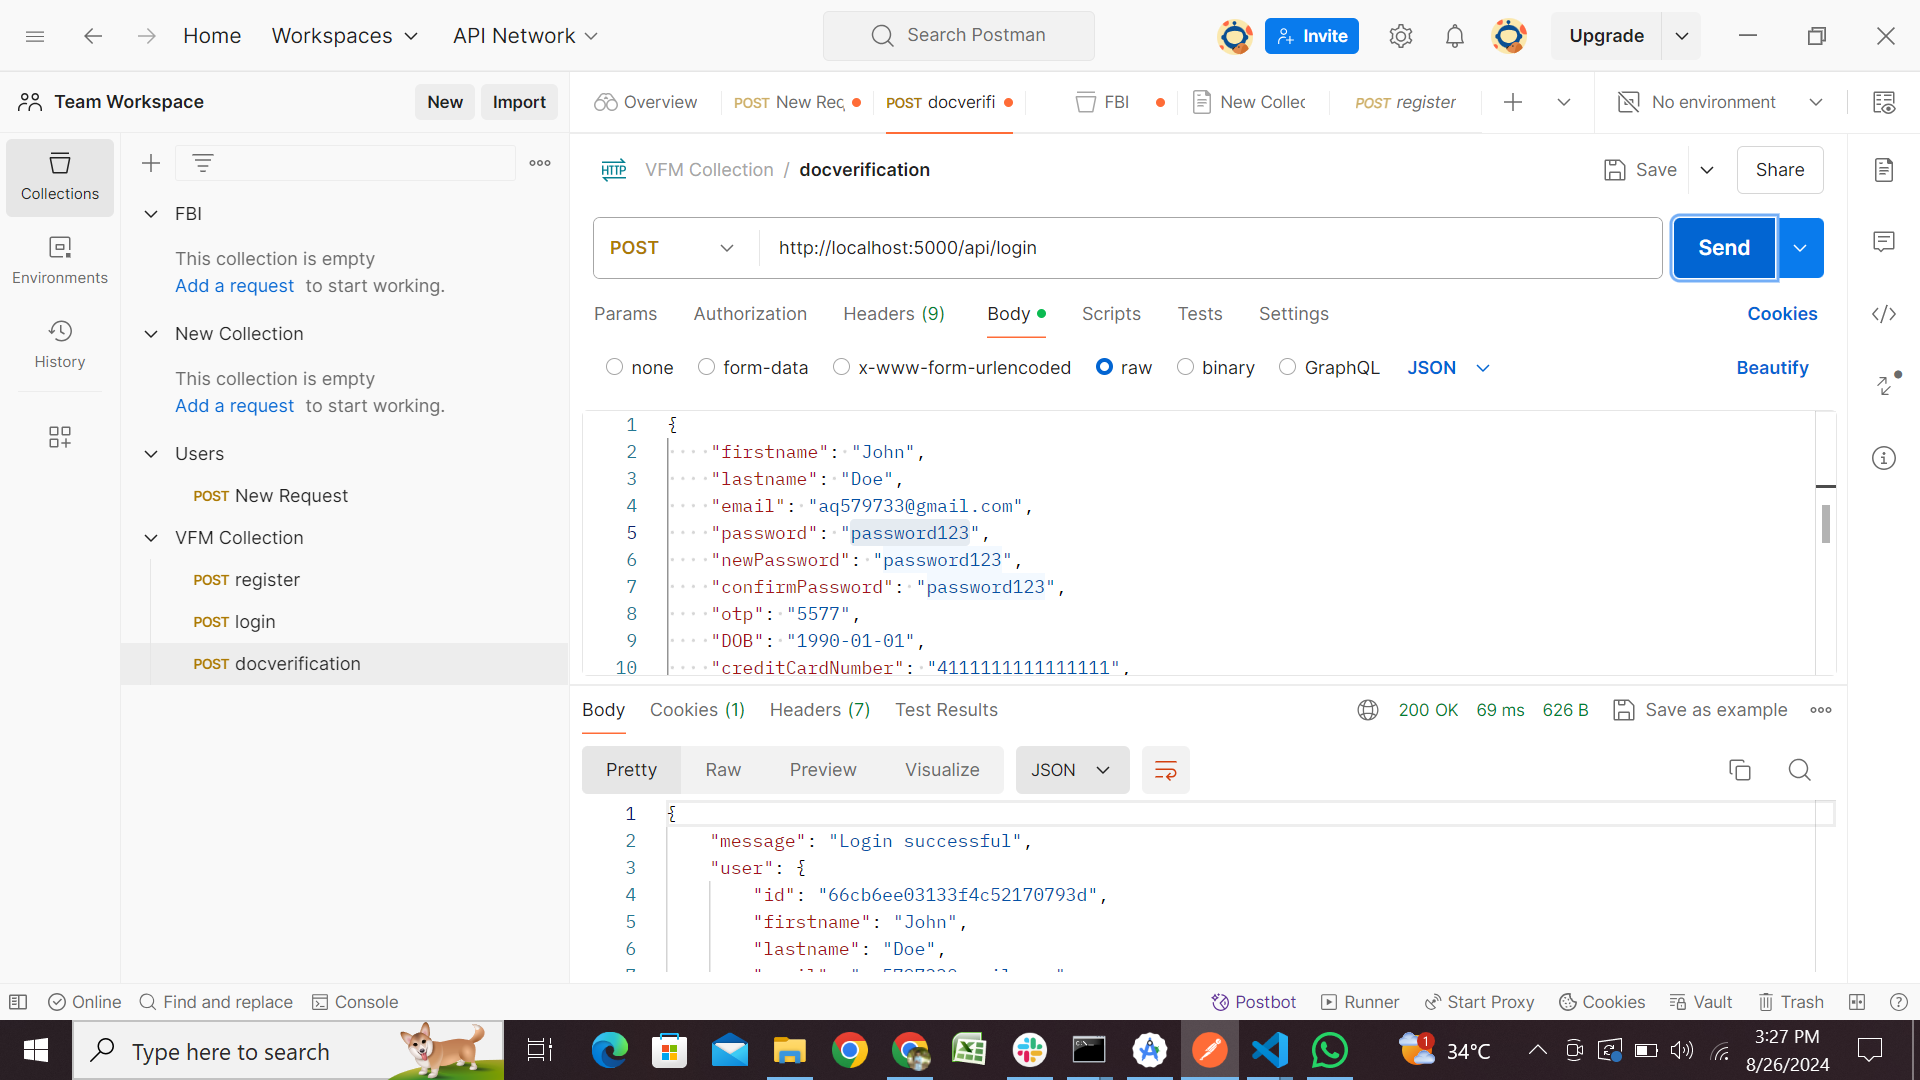Click the Environments panel icon
Image resolution: width=1920 pixels, height=1080 pixels.
[x=59, y=258]
